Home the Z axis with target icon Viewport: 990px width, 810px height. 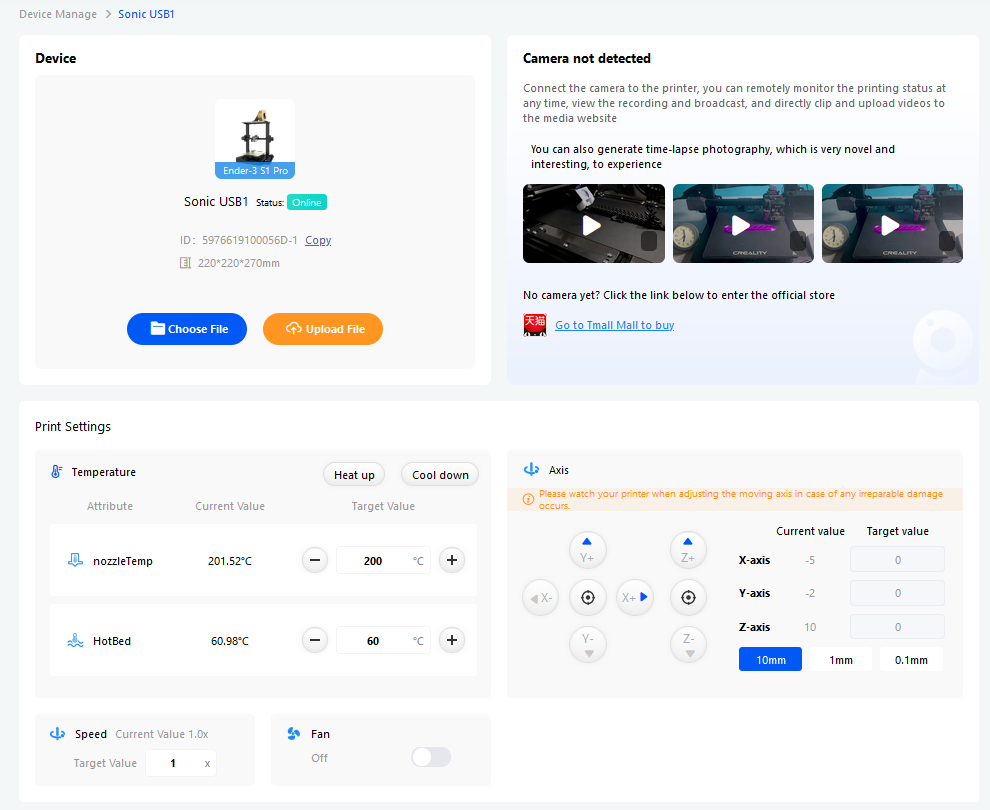pyautogui.click(x=688, y=597)
